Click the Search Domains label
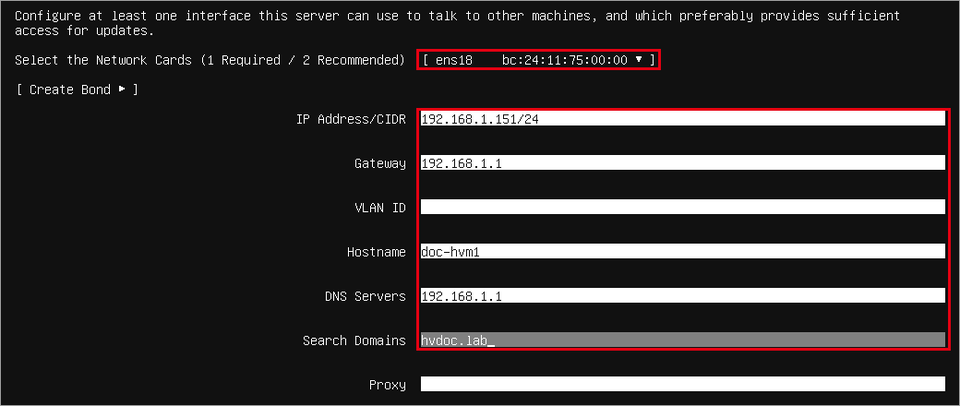 pos(354,340)
